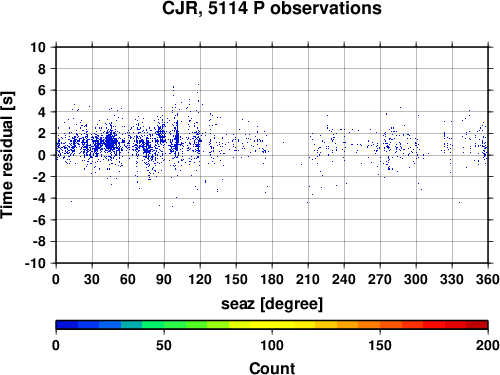Click the Time residual [s] axis label
The width and height of the screenshot is (500, 375).
[x=7, y=155]
